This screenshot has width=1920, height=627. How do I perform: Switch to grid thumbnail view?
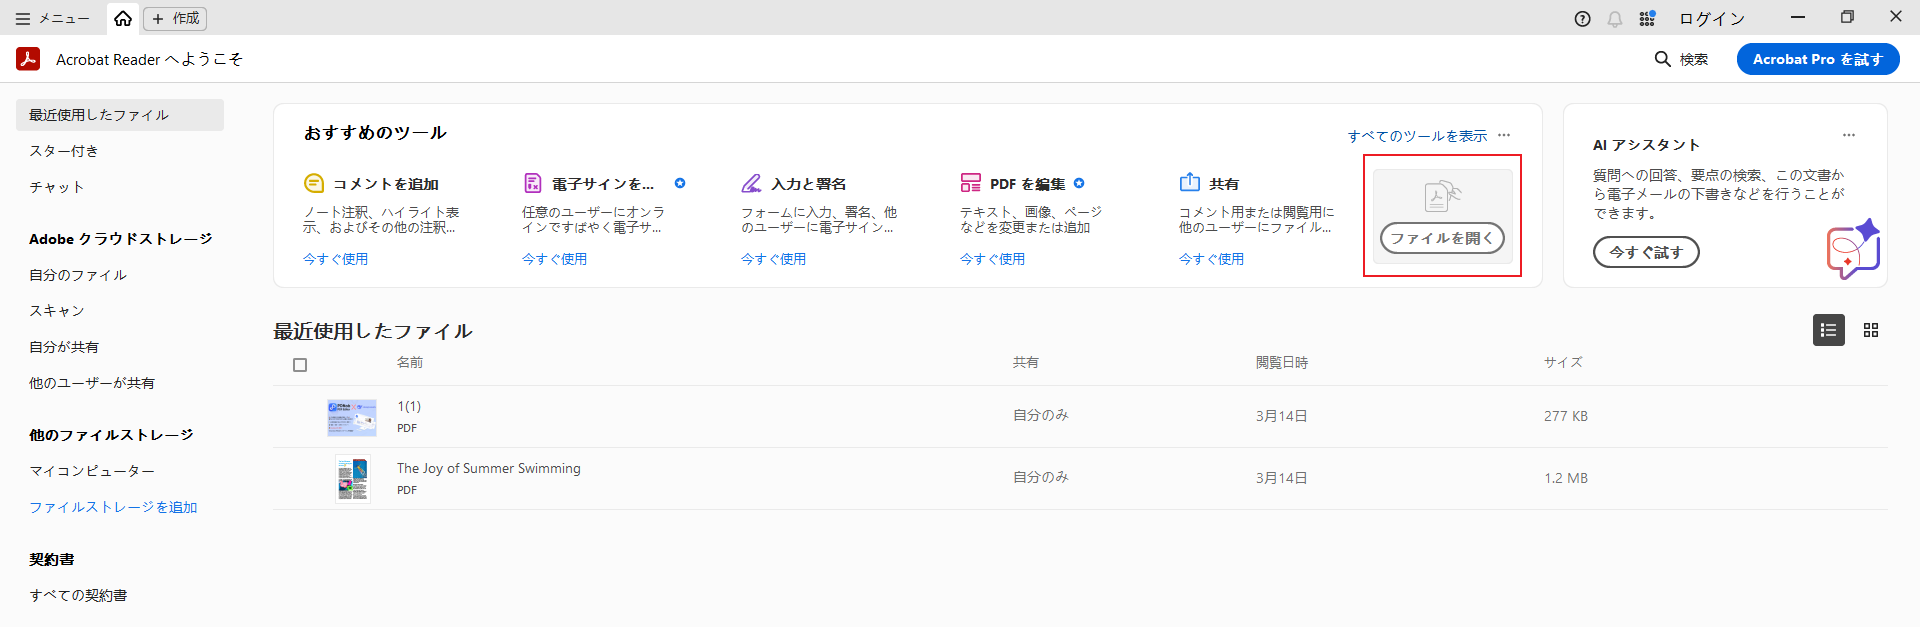[1871, 330]
